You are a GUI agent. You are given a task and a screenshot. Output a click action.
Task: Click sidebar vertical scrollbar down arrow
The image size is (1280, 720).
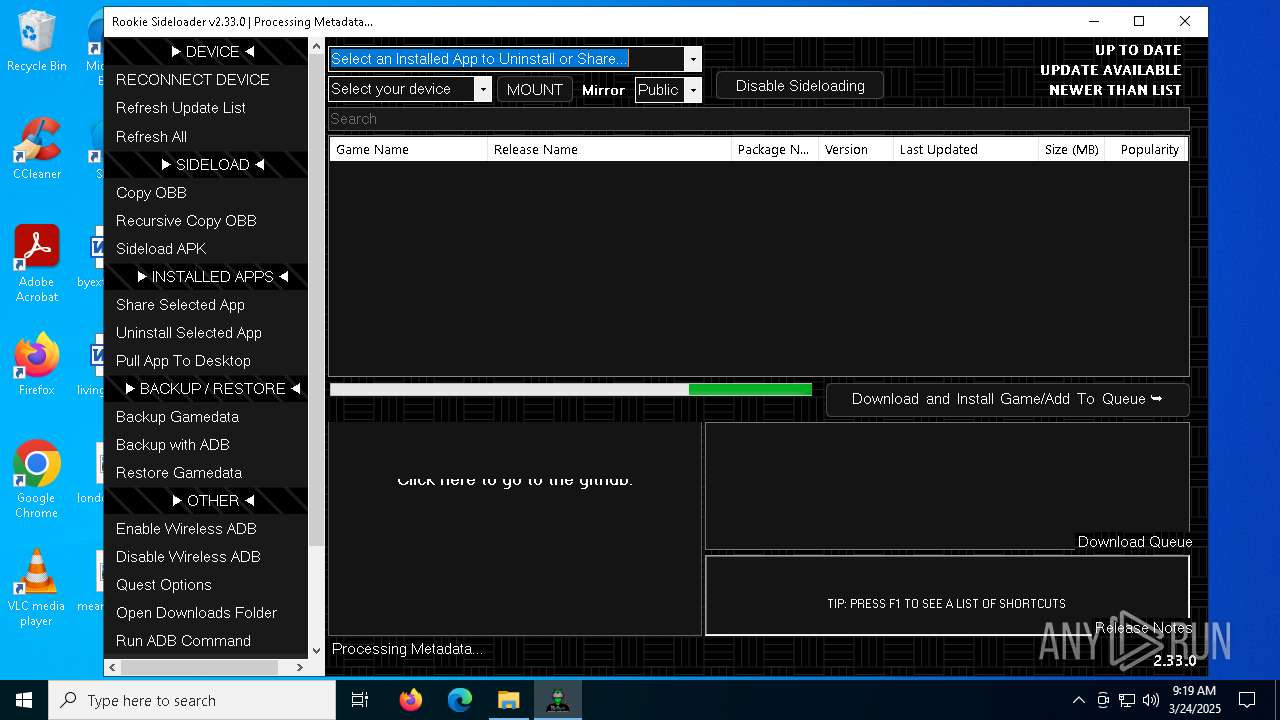point(317,650)
